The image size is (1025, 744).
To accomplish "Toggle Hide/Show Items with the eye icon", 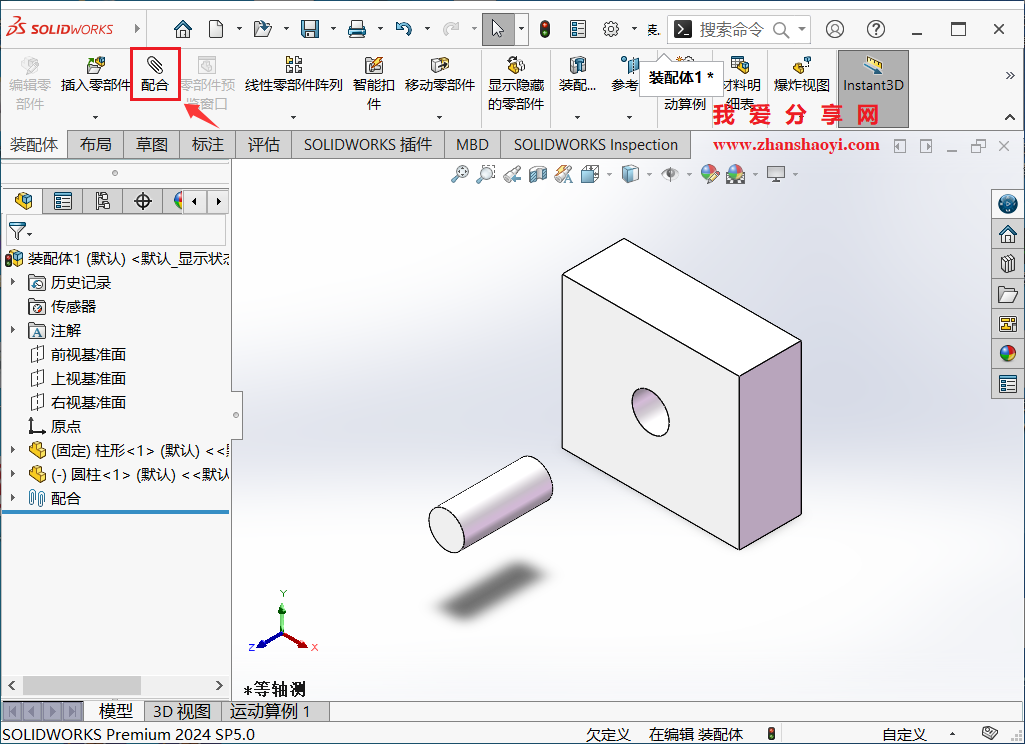I will (668, 174).
